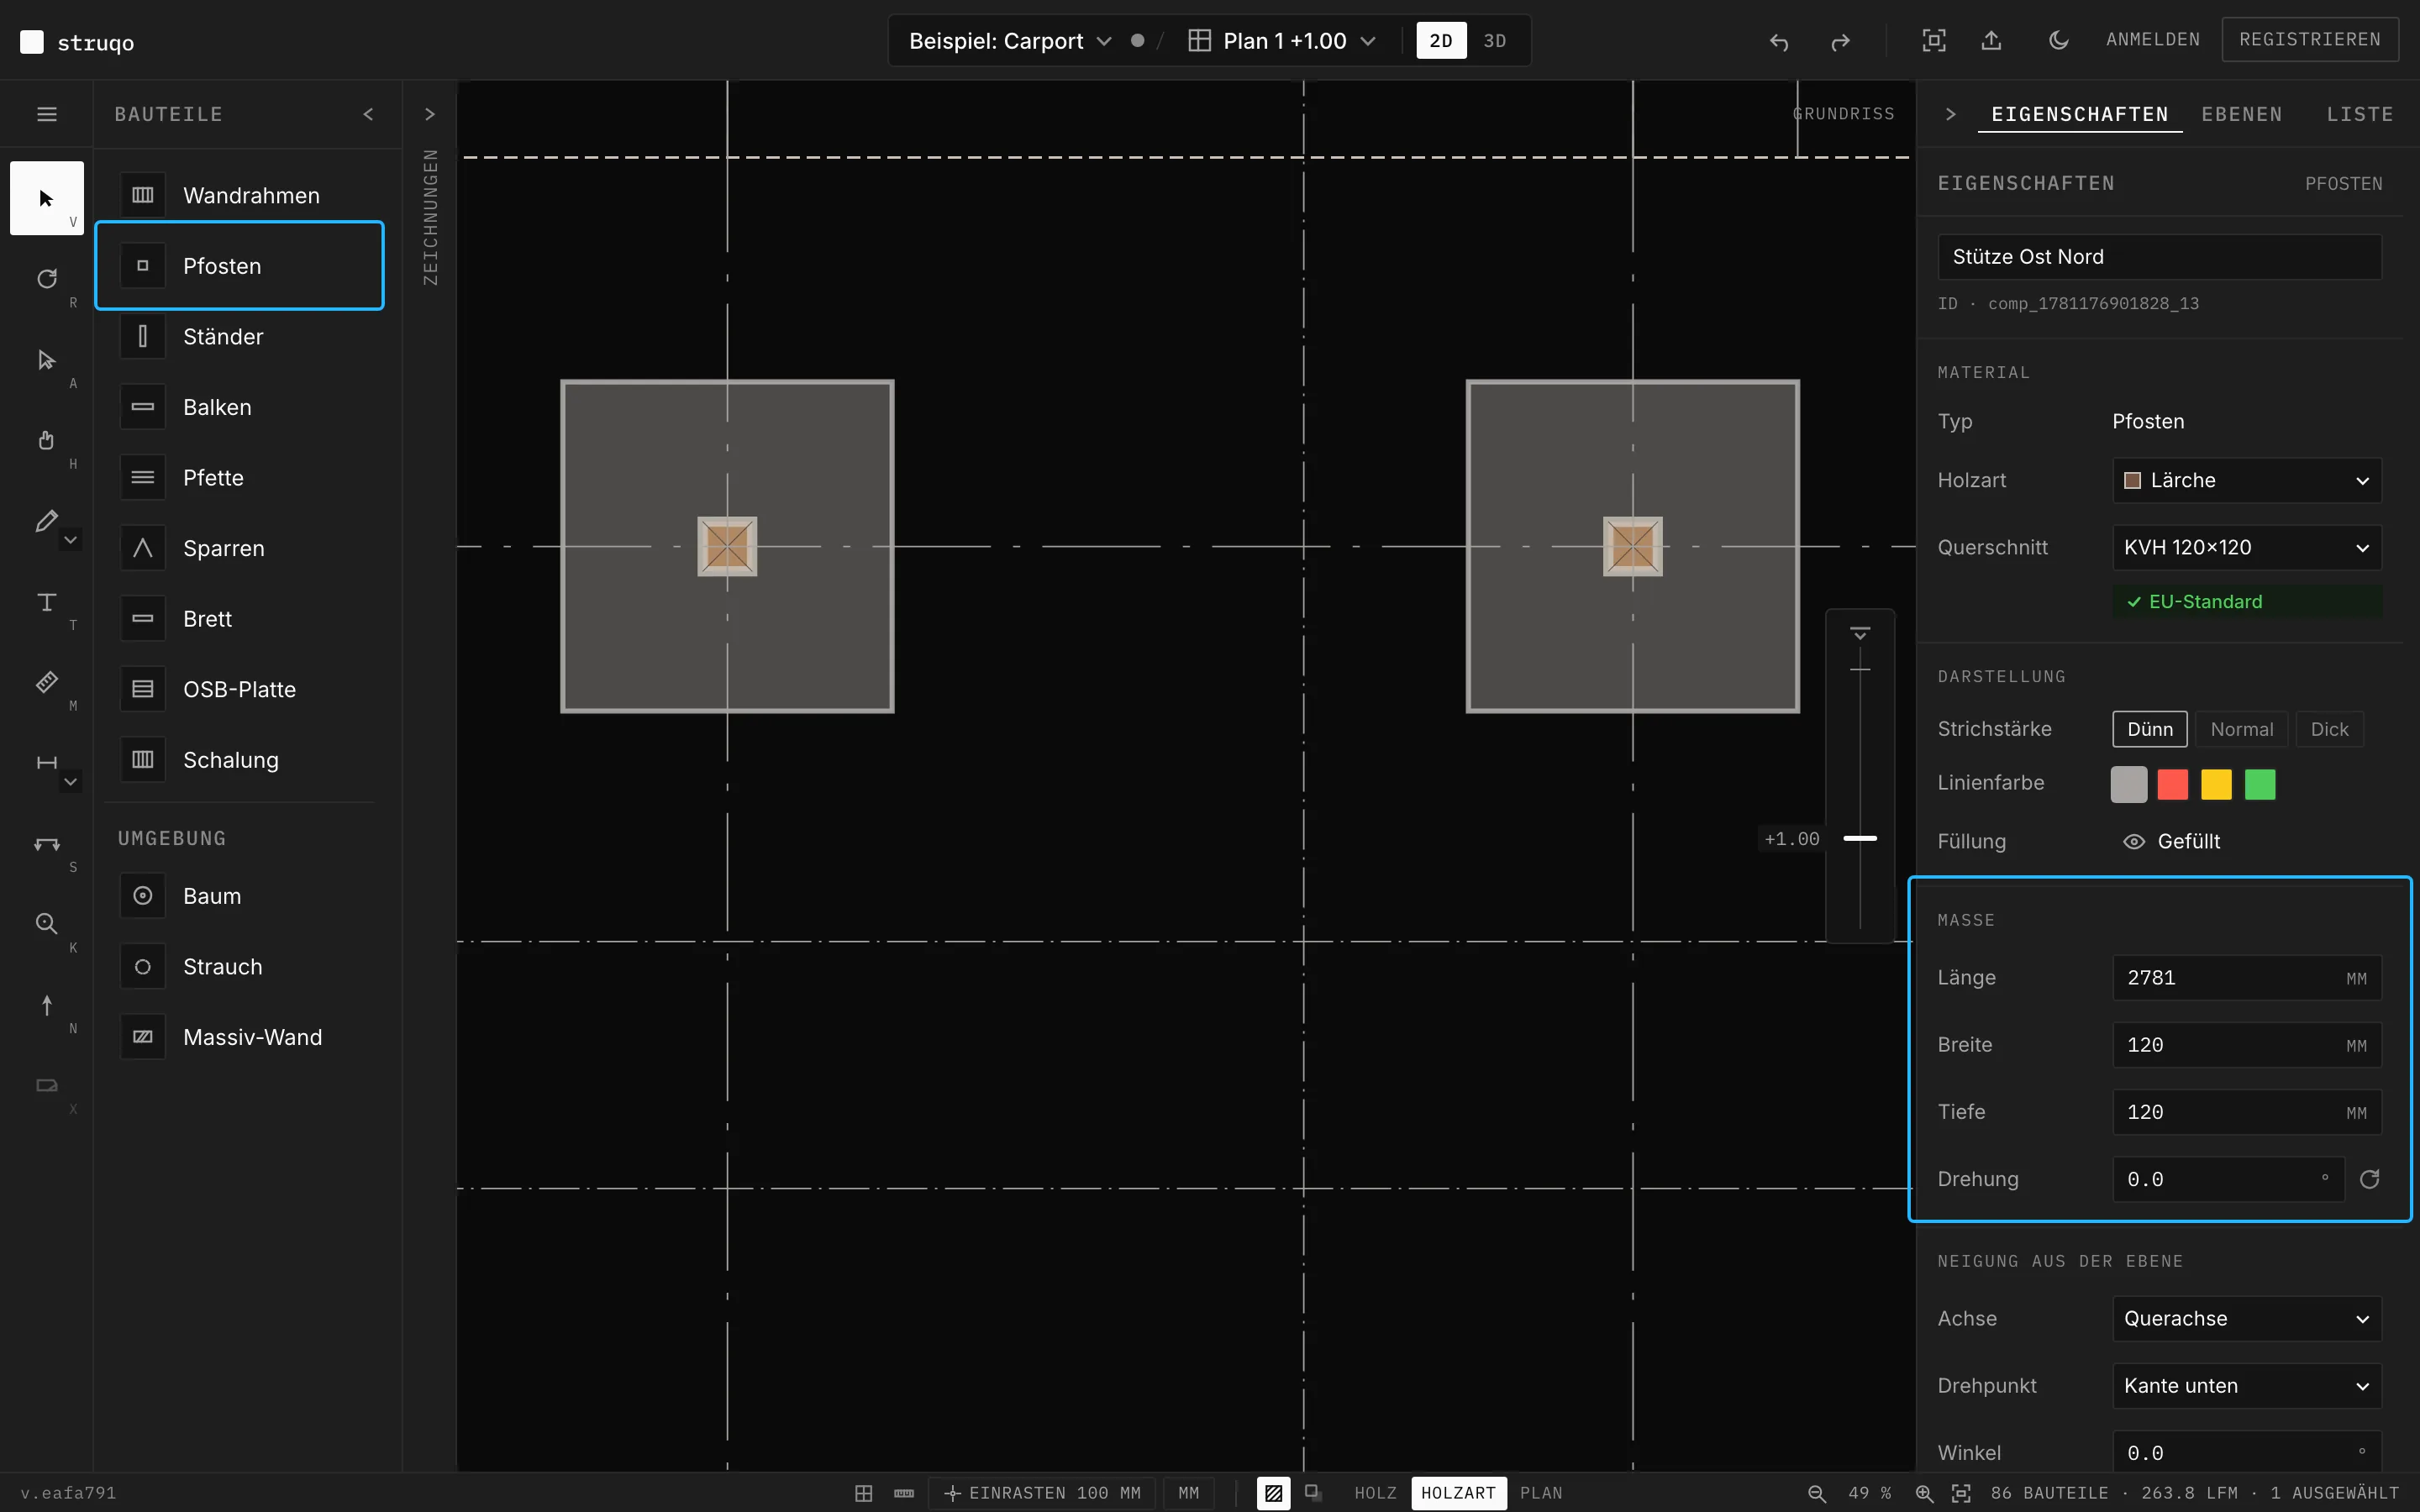Image resolution: width=2420 pixels, height=1512 pixels.
Task: Switch to 2D view
Action: click(x=1441, y=41)
